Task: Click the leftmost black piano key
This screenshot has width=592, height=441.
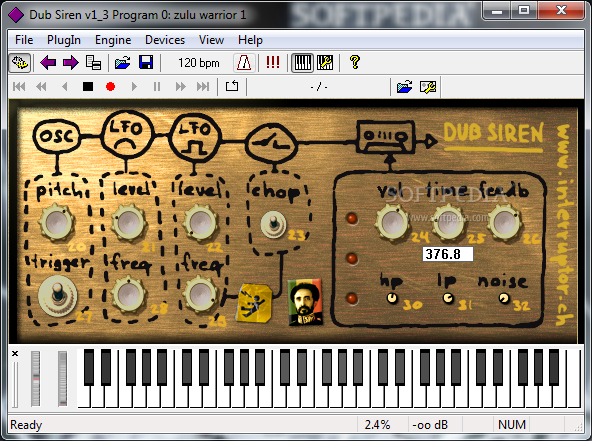Action: click(x=89, y=367)
